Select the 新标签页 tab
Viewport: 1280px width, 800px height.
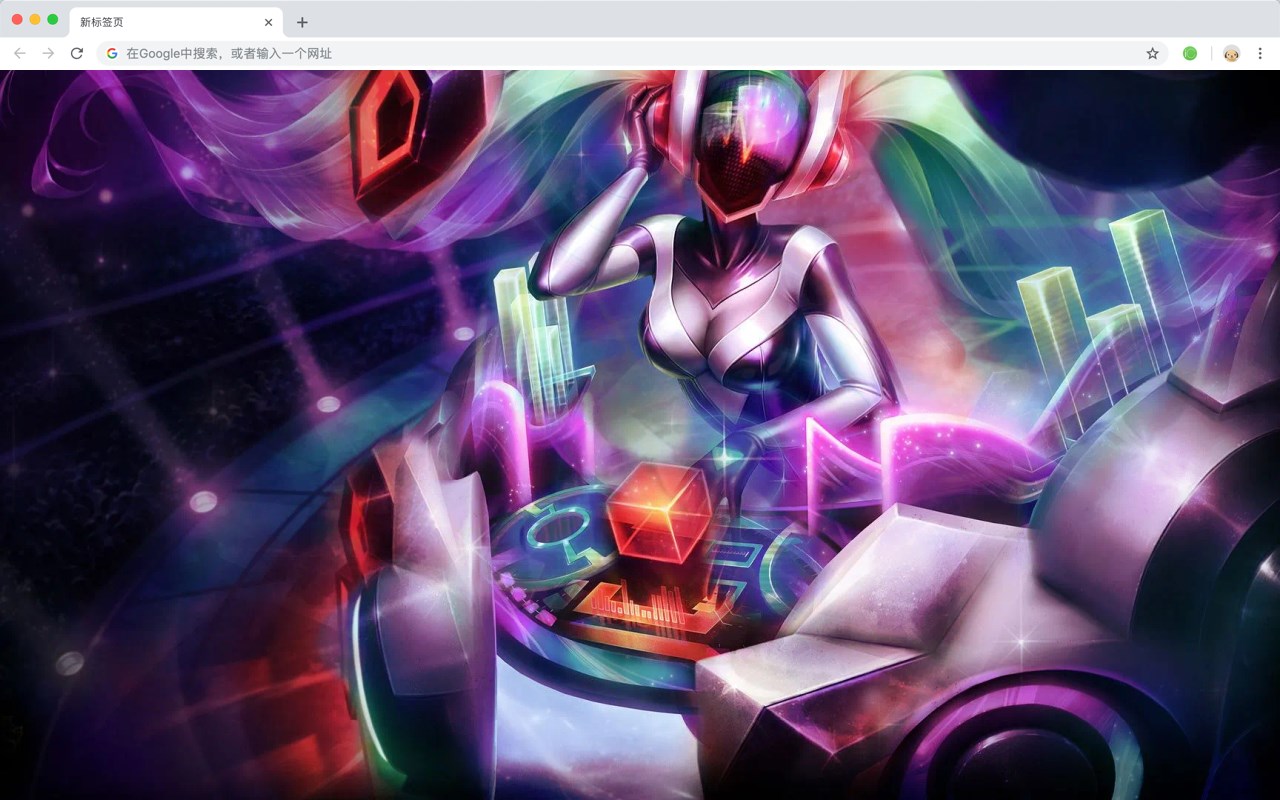pos(175,22)
